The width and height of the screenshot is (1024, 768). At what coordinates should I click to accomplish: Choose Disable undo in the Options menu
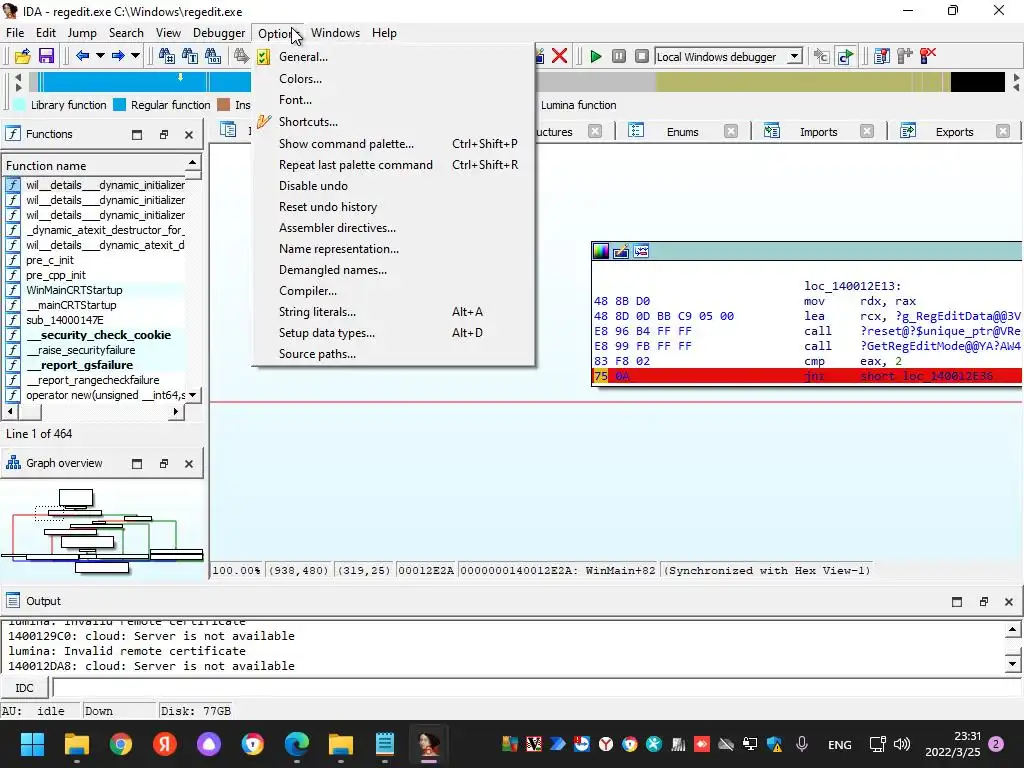(x=393, y=185)
